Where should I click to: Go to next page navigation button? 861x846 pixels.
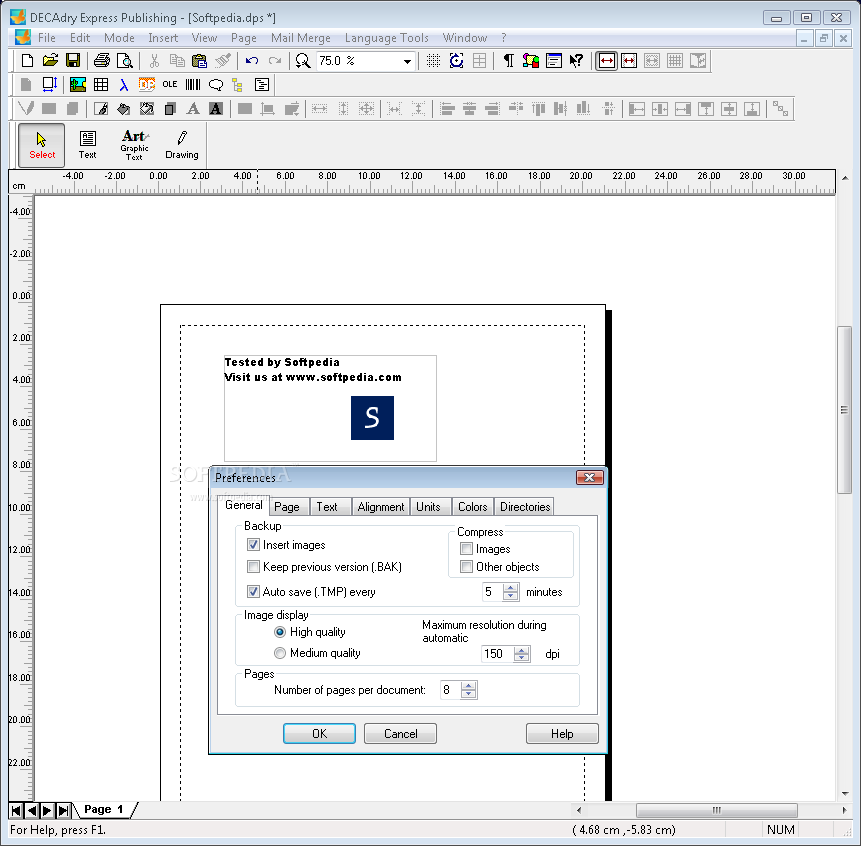coord(47,810)
